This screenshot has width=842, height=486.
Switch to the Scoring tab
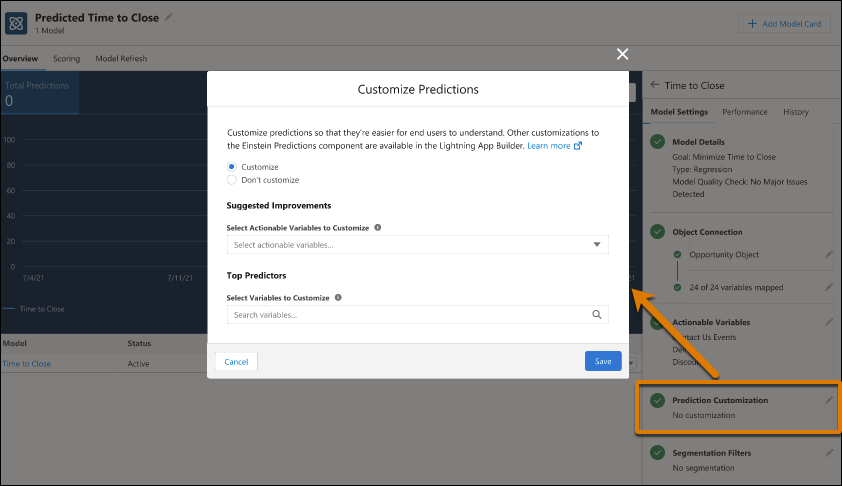coord(67,59)
